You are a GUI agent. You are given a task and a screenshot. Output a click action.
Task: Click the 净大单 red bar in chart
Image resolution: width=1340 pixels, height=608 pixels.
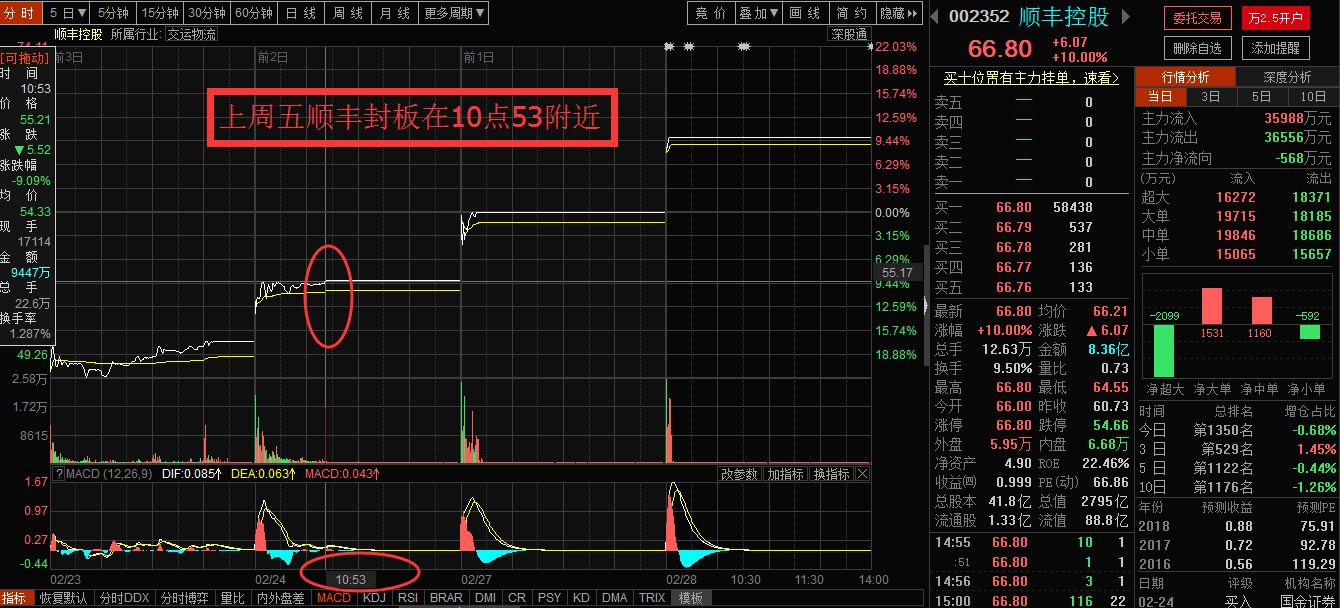tap(1212, 306)
